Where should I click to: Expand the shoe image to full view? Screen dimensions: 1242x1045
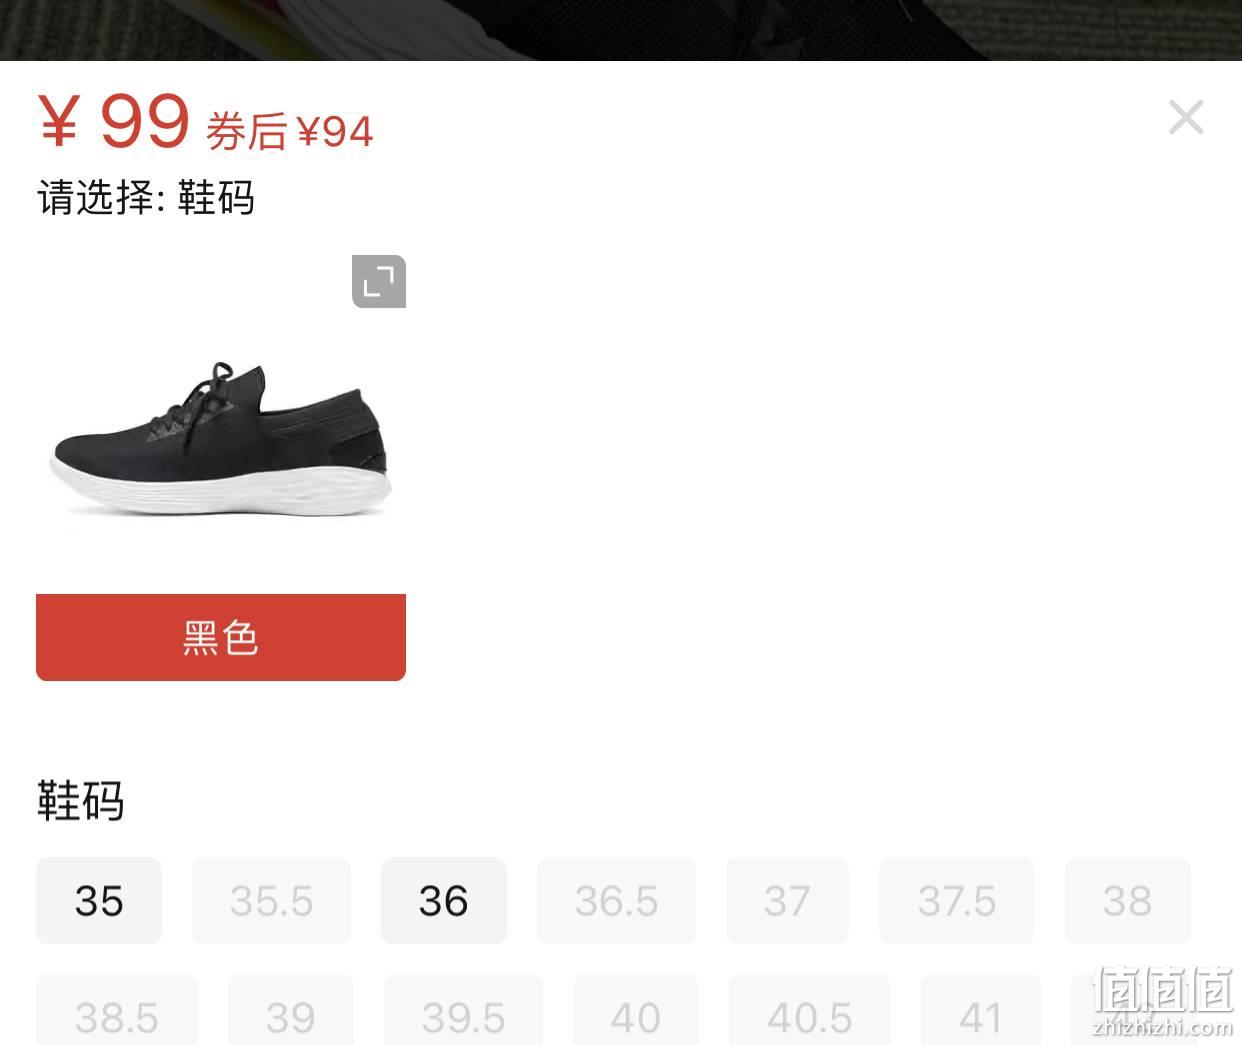pos(379,281)
